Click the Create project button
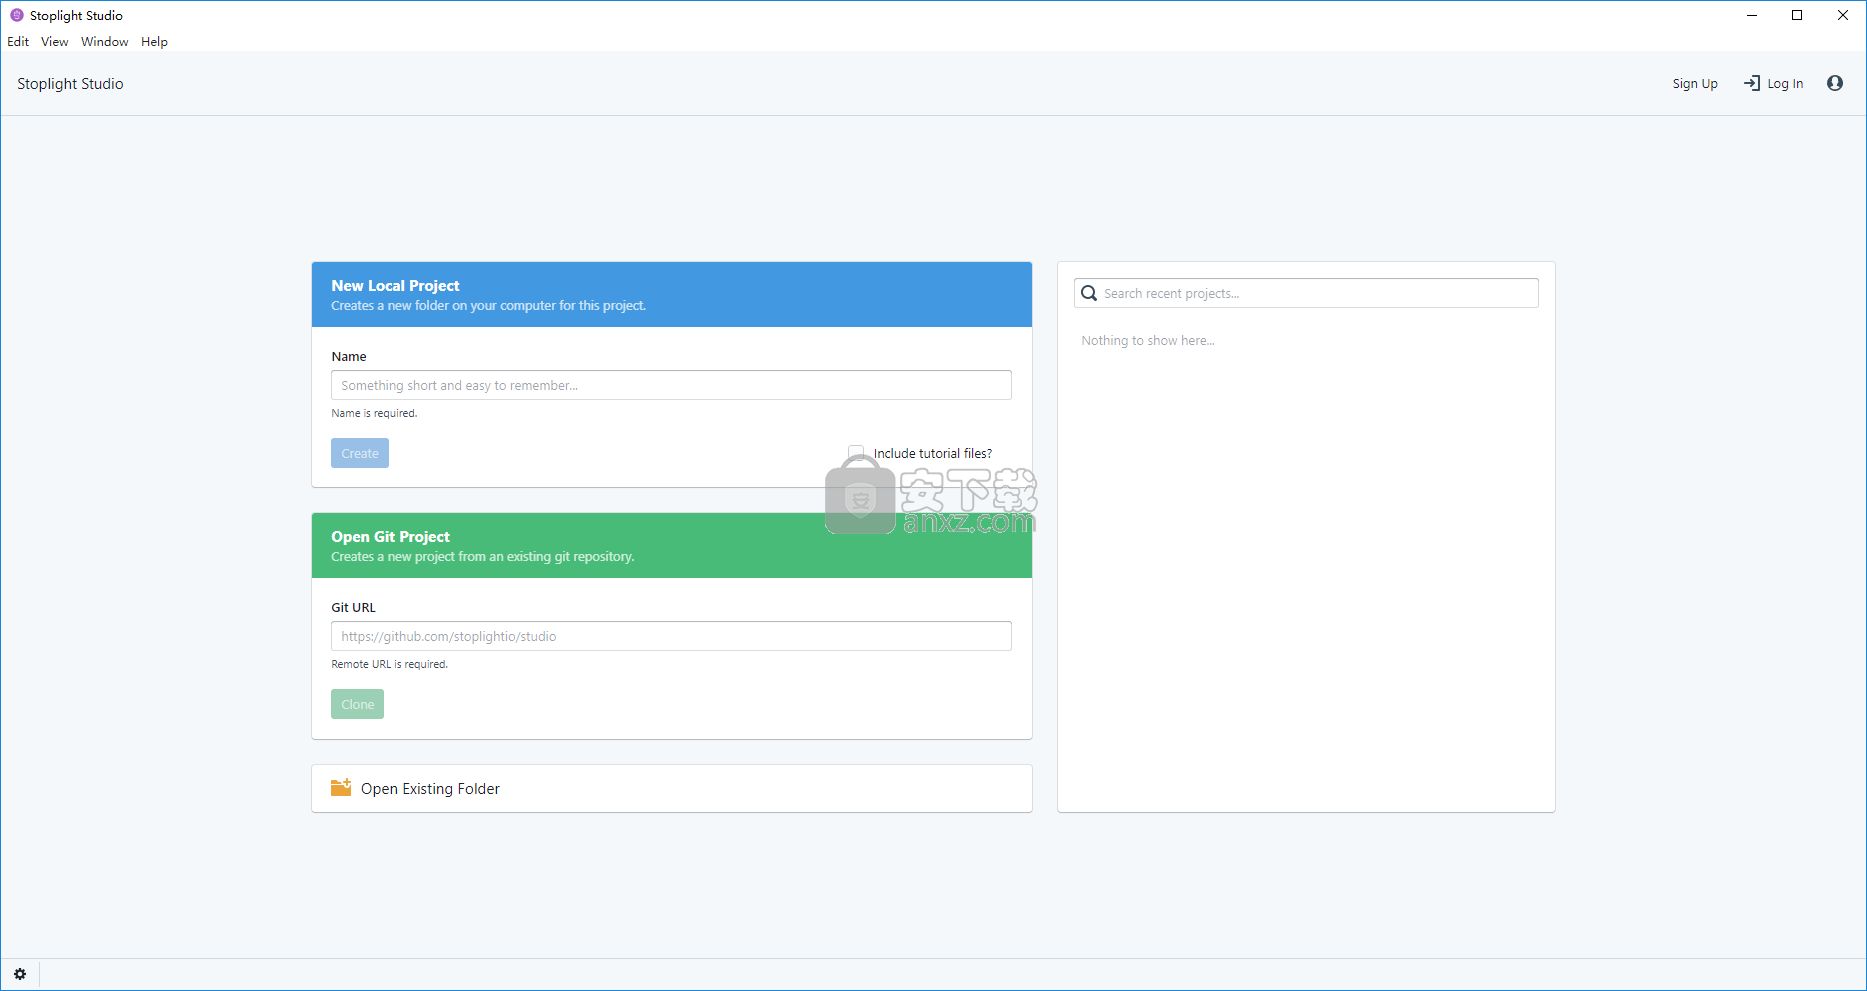This screenshot has height=991, width=1867. point(360,453)
